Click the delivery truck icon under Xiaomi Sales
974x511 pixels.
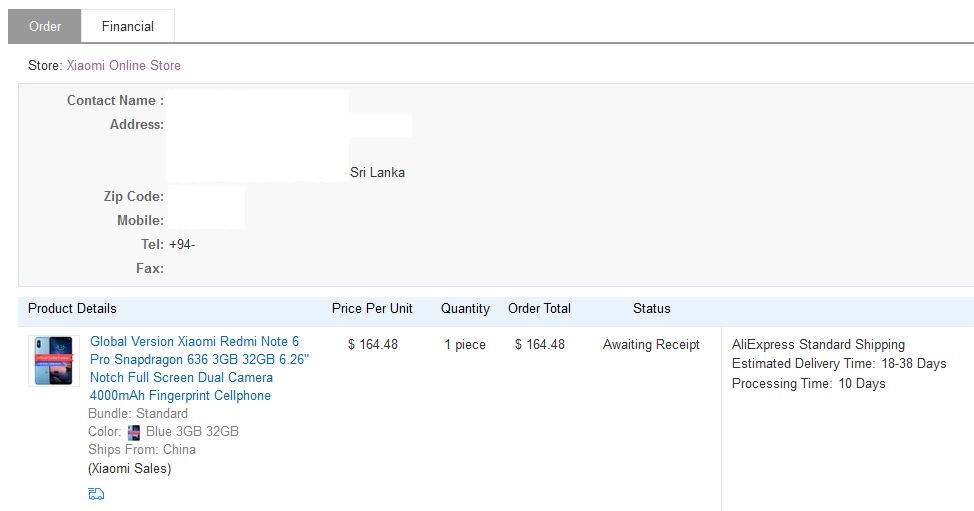click(96, 494)
